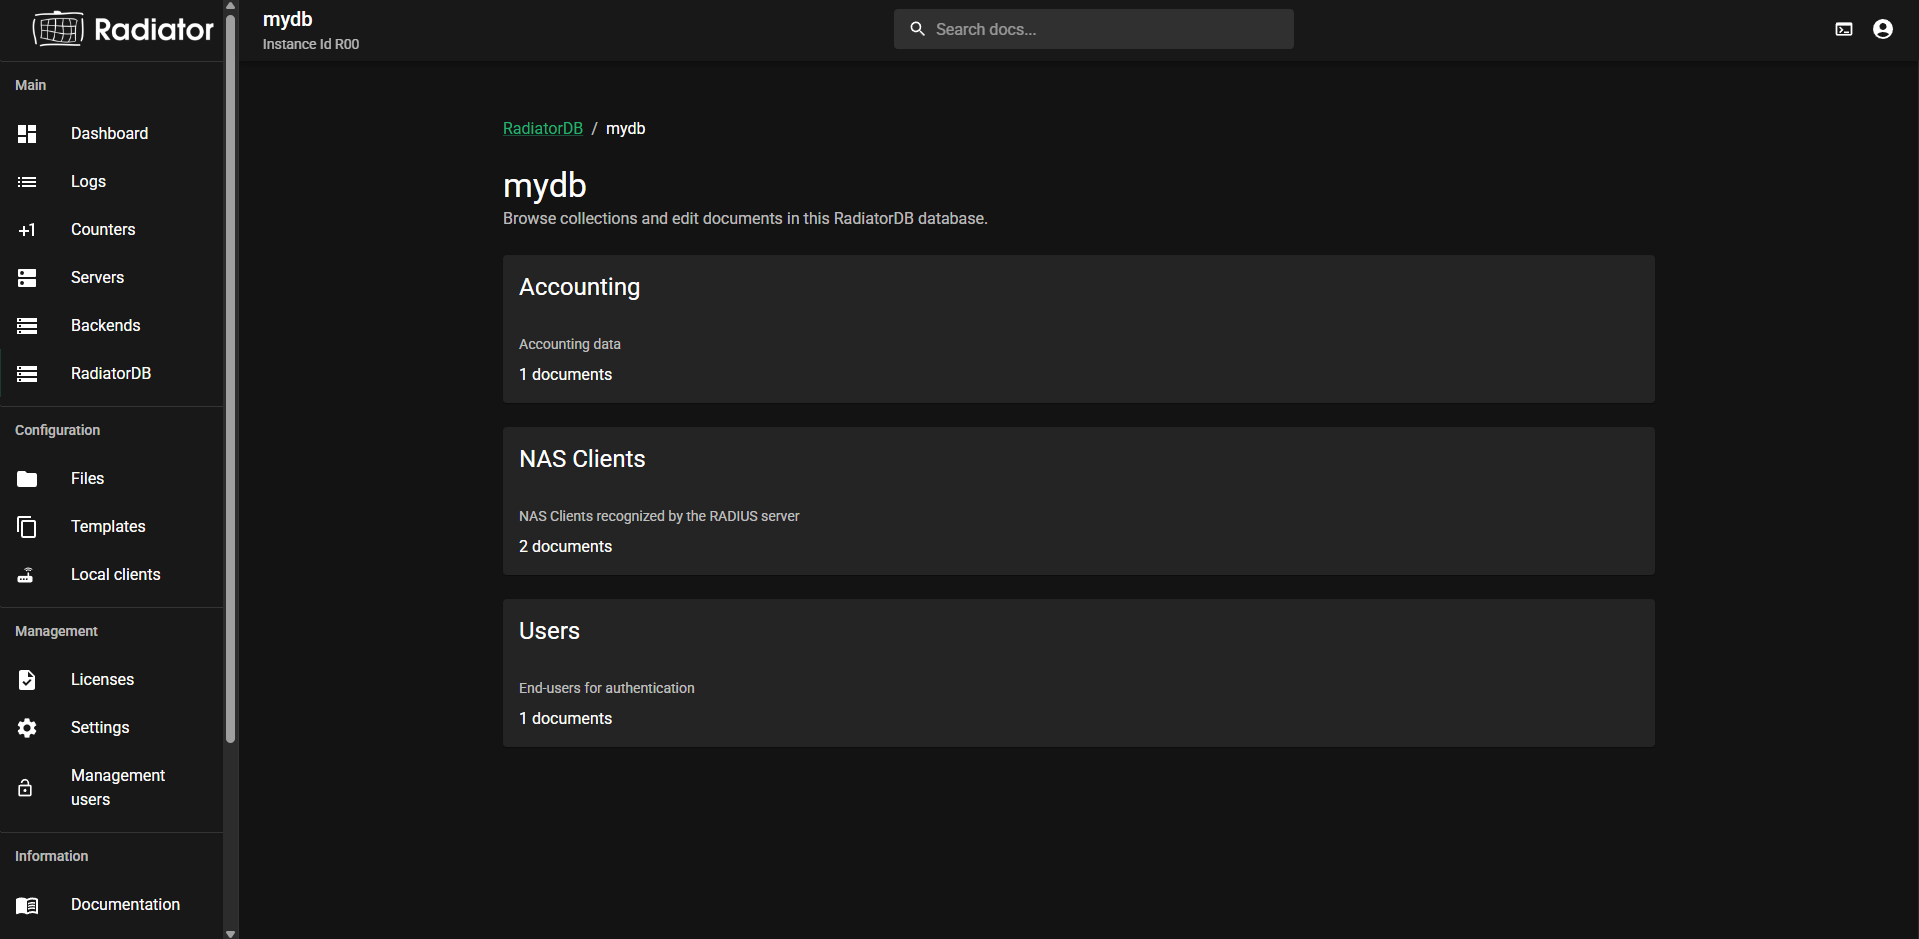Click 'End-users for authentication' text

pos(606,688)
